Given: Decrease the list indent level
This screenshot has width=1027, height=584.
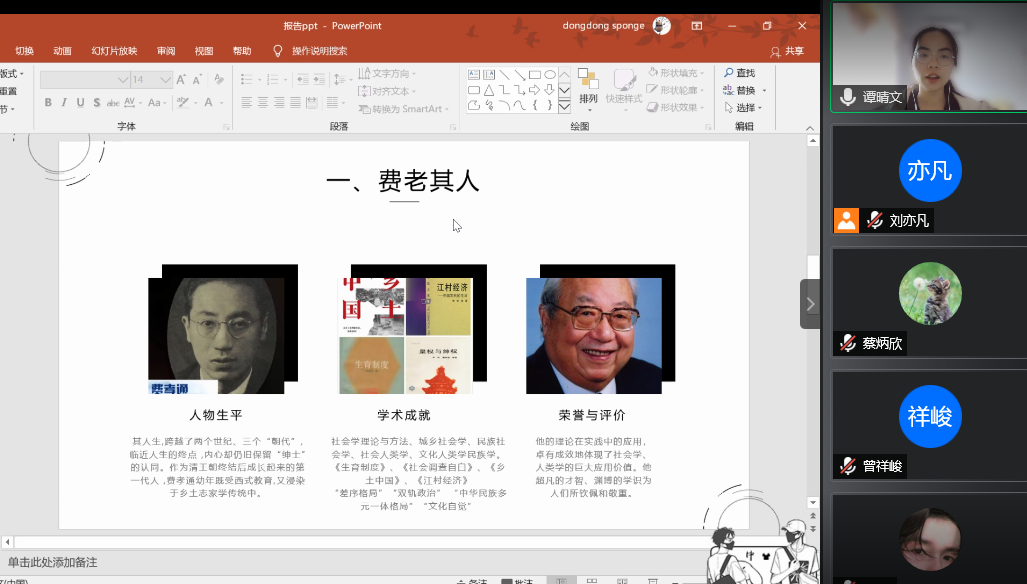Looking at the screenshot, I should (303, 80).
